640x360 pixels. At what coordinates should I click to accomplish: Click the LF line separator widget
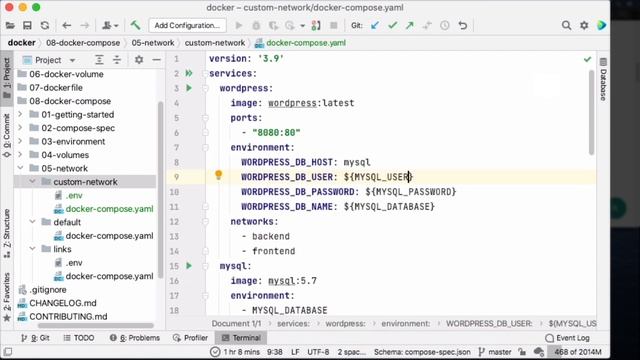pos(295,352)
